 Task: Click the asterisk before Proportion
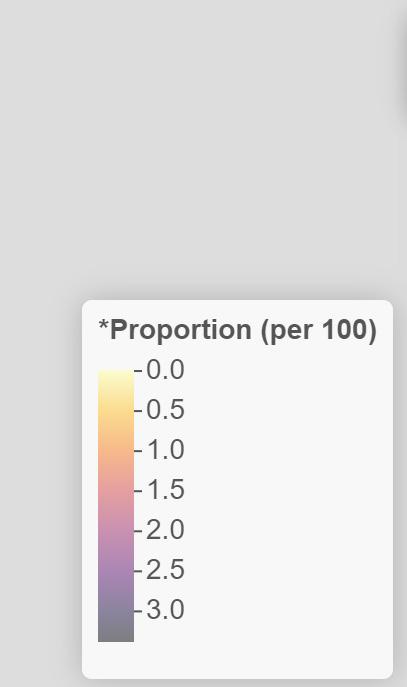103,325
